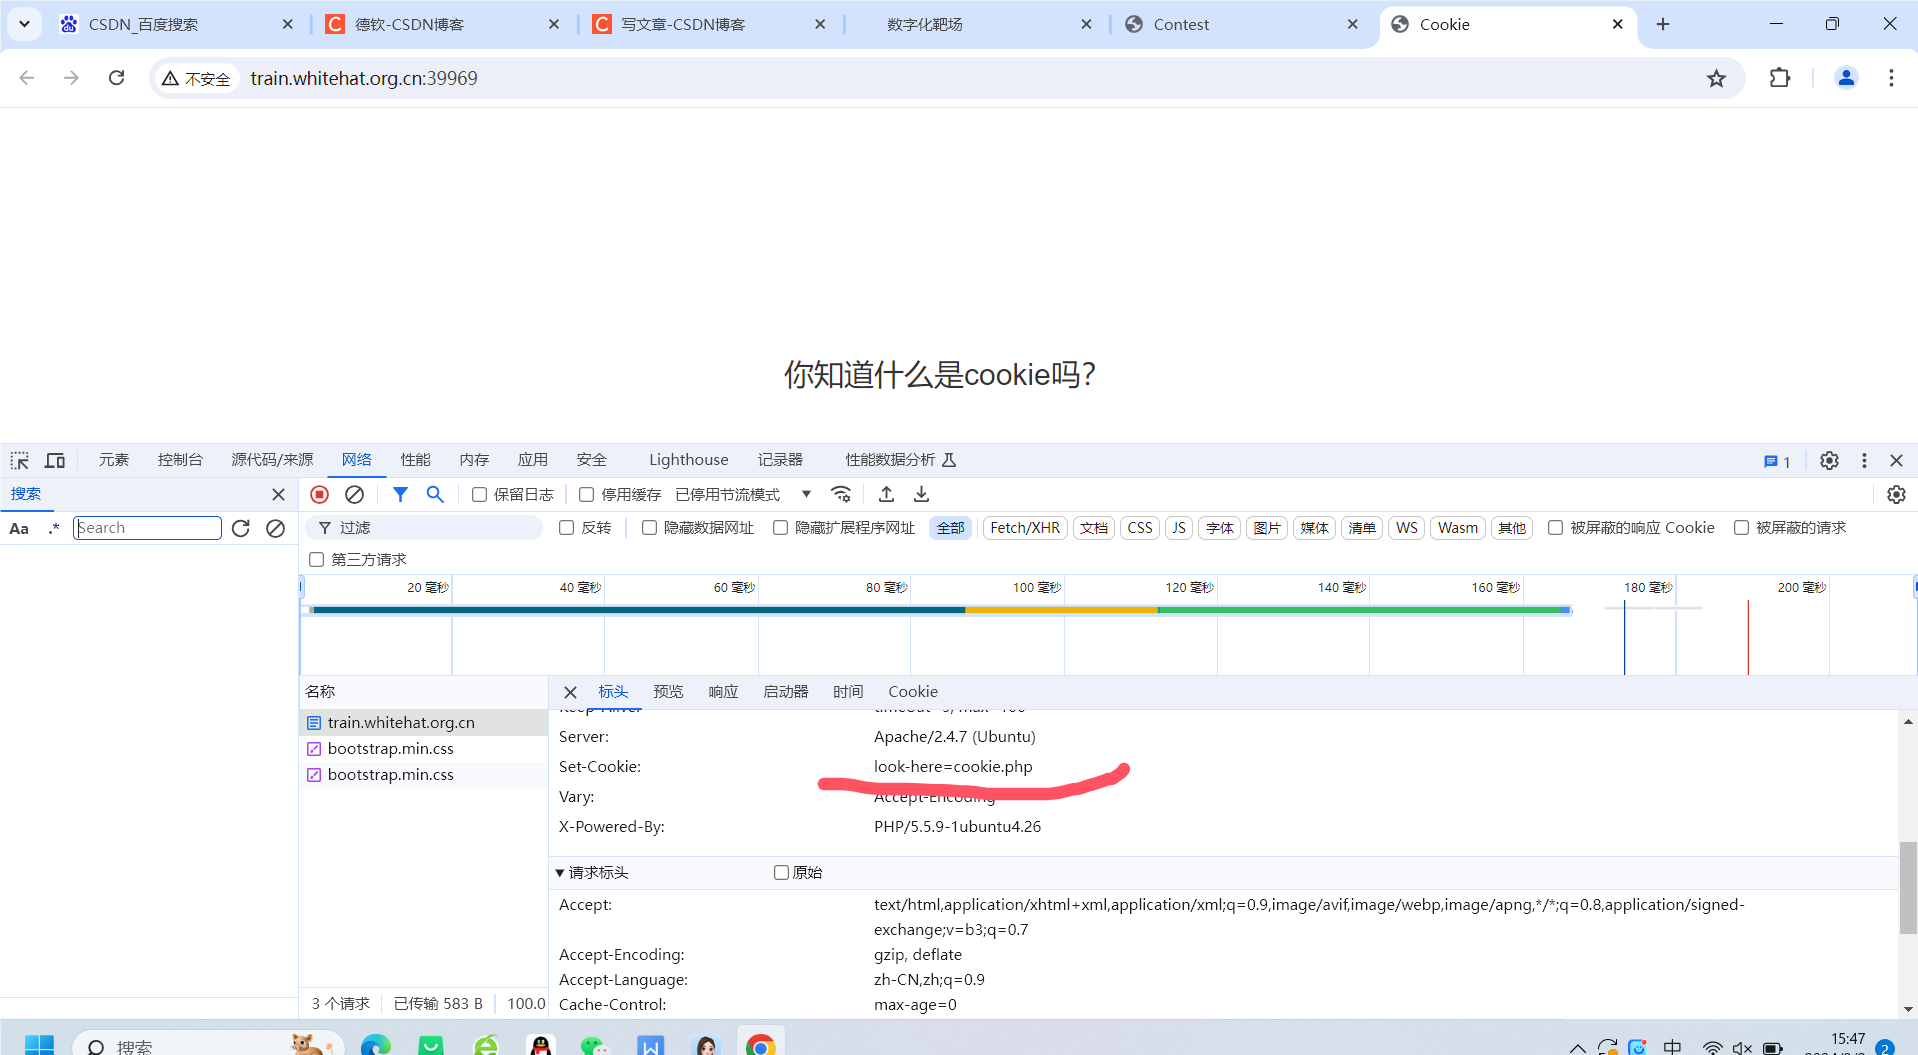Toggle match case Aa button

19,528
